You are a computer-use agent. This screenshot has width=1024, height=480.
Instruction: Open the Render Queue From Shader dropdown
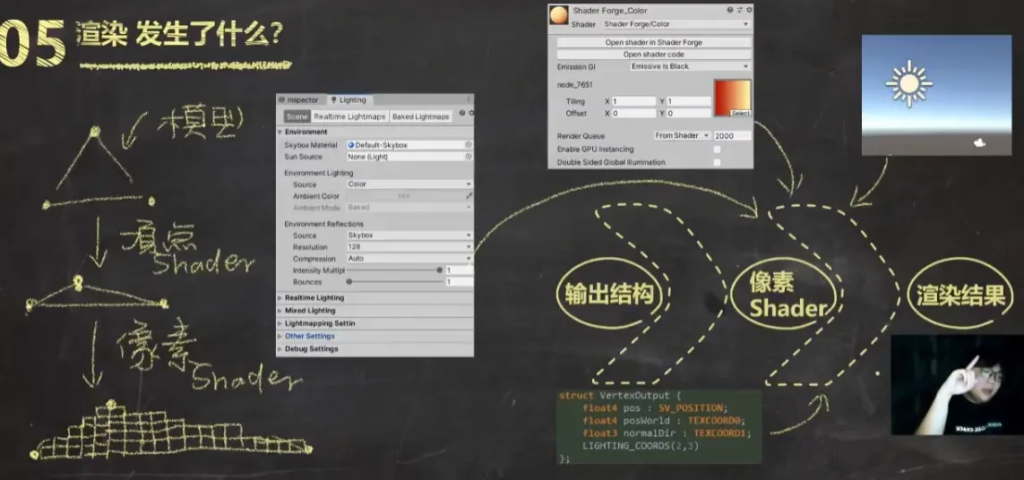(x=682, y=135)
